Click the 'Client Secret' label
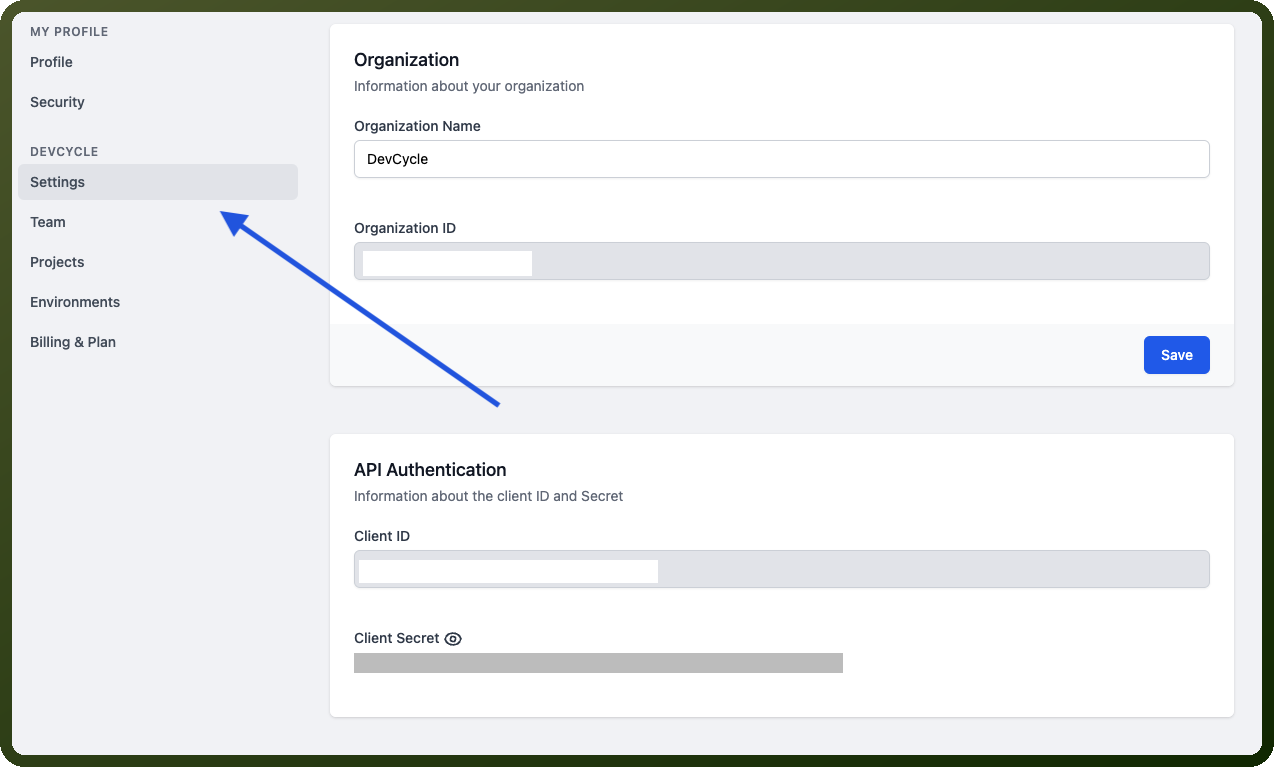This screenshot has width=1274, height=767. [397, 638]
